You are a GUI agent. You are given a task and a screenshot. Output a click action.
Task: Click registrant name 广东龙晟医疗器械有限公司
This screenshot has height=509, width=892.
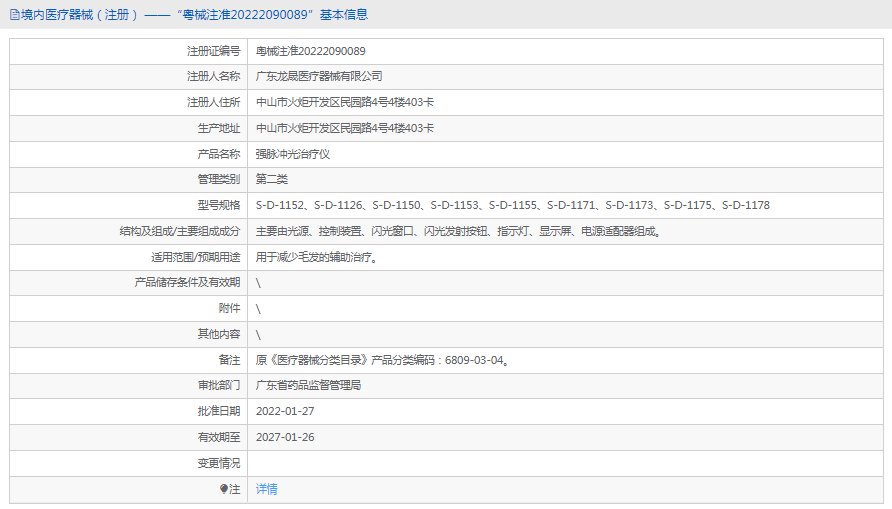(319, 76)
